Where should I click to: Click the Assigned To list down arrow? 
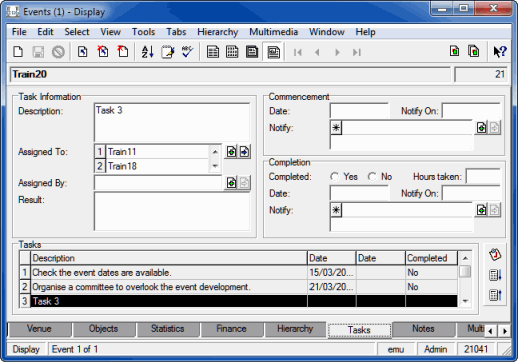pyautogui.click(x=215, y=166)
